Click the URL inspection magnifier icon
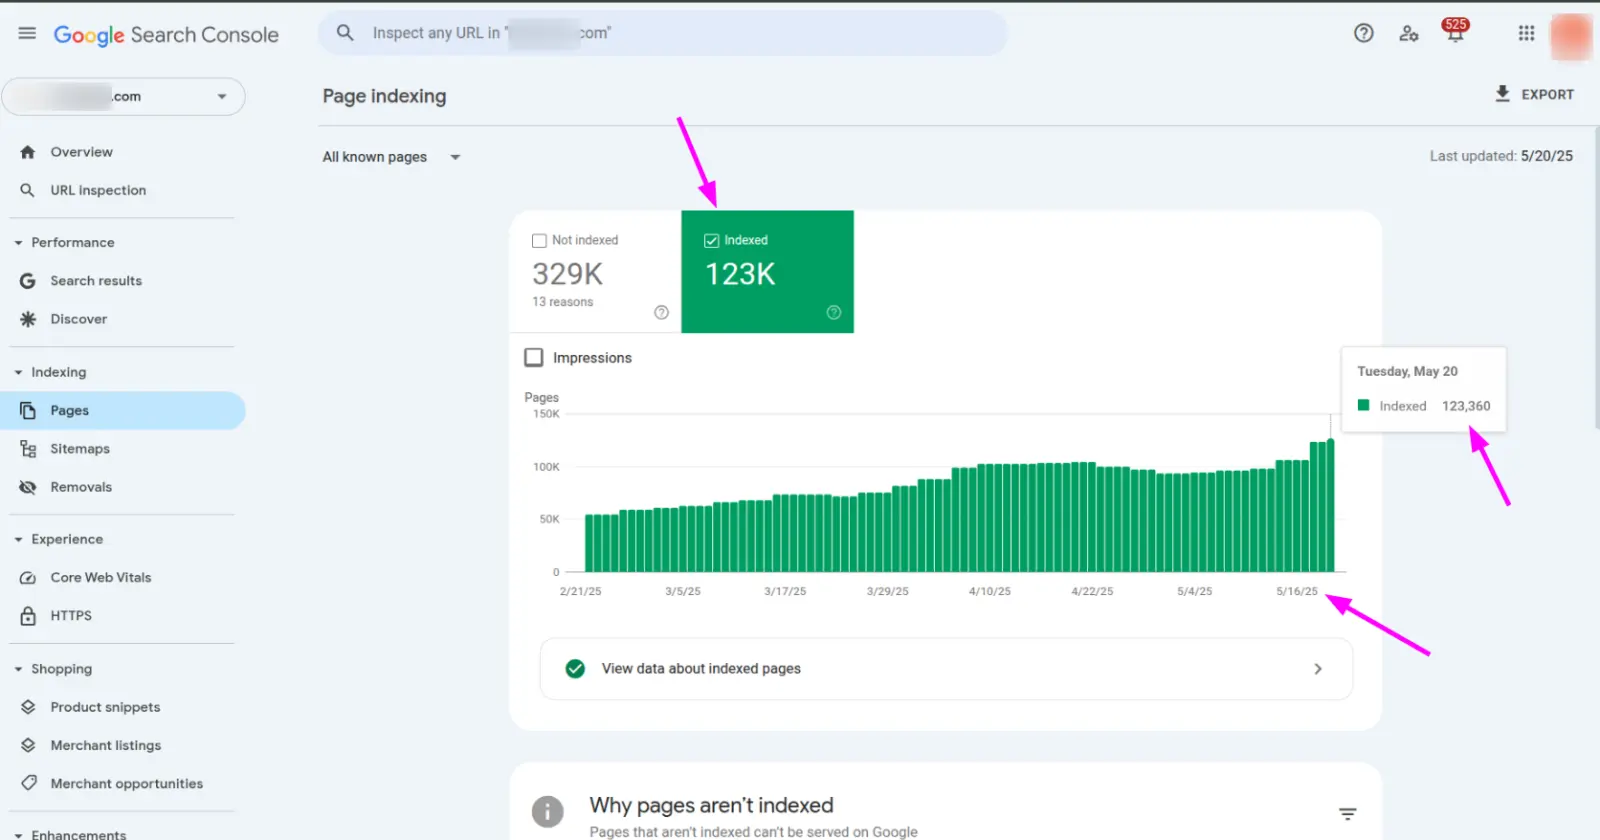The width and height of the screenshot is (1600, 840). (28, 190)
